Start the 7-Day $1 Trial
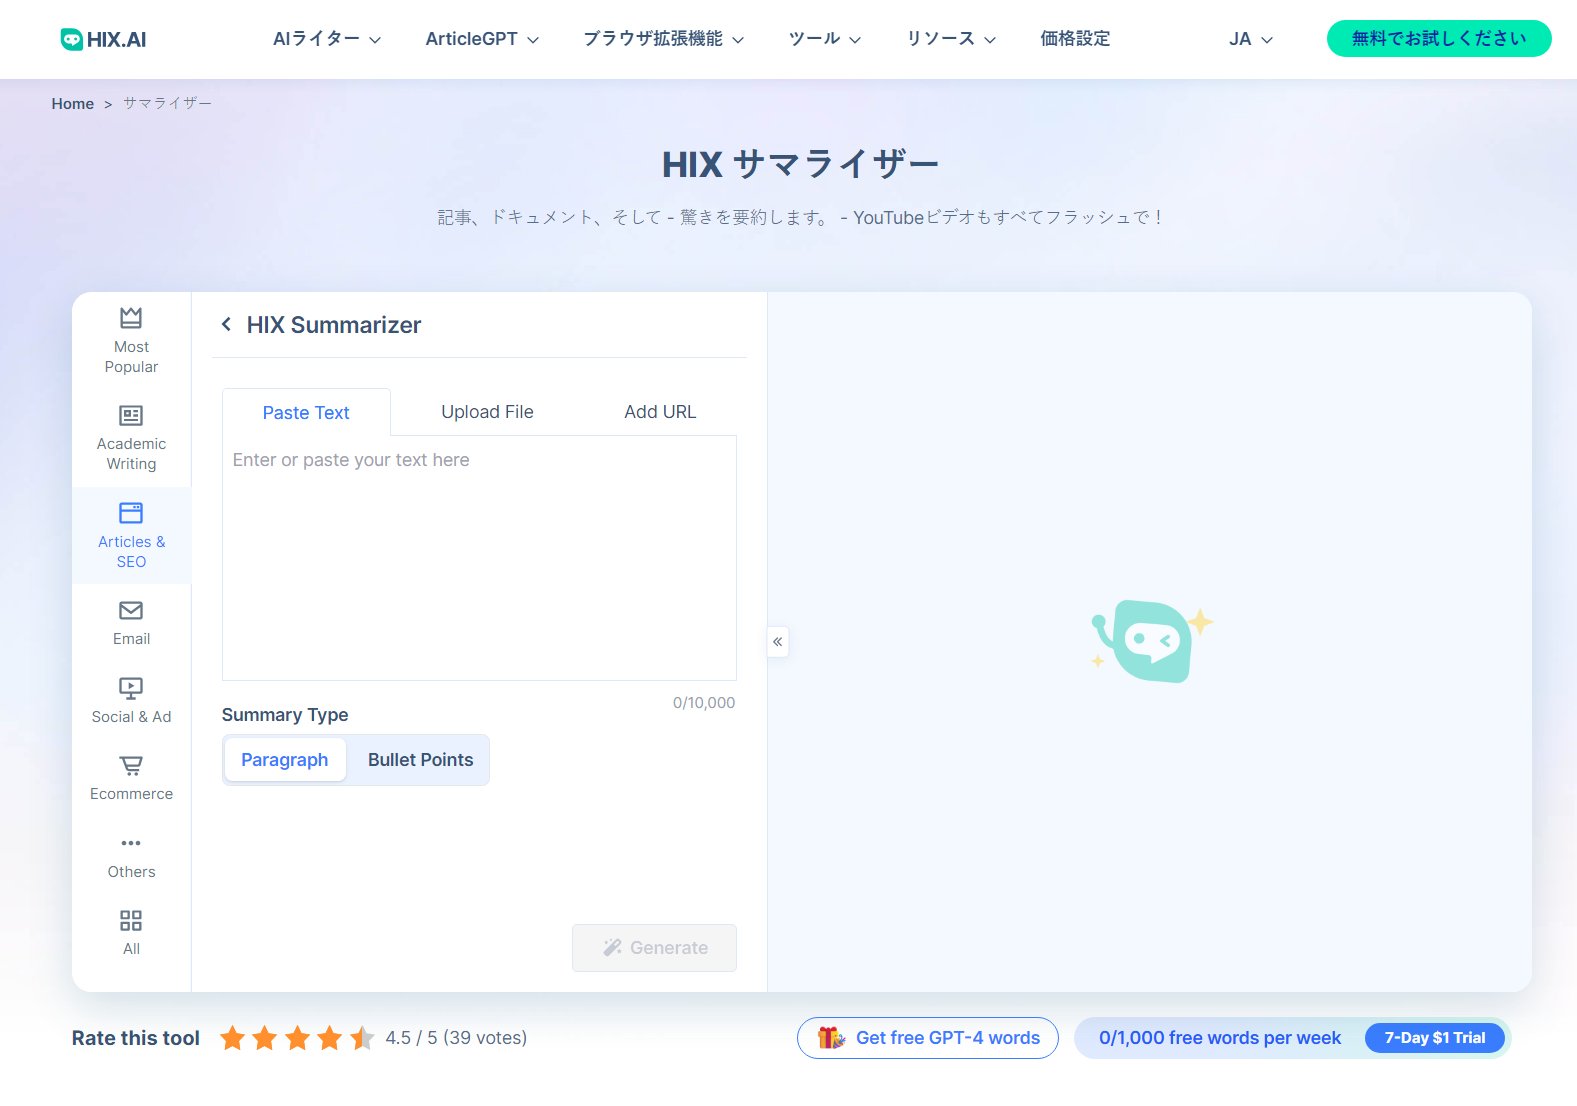The width and height of the screenshot is (1577, 1106). pyautogui.click(x=1434, y=1038)
